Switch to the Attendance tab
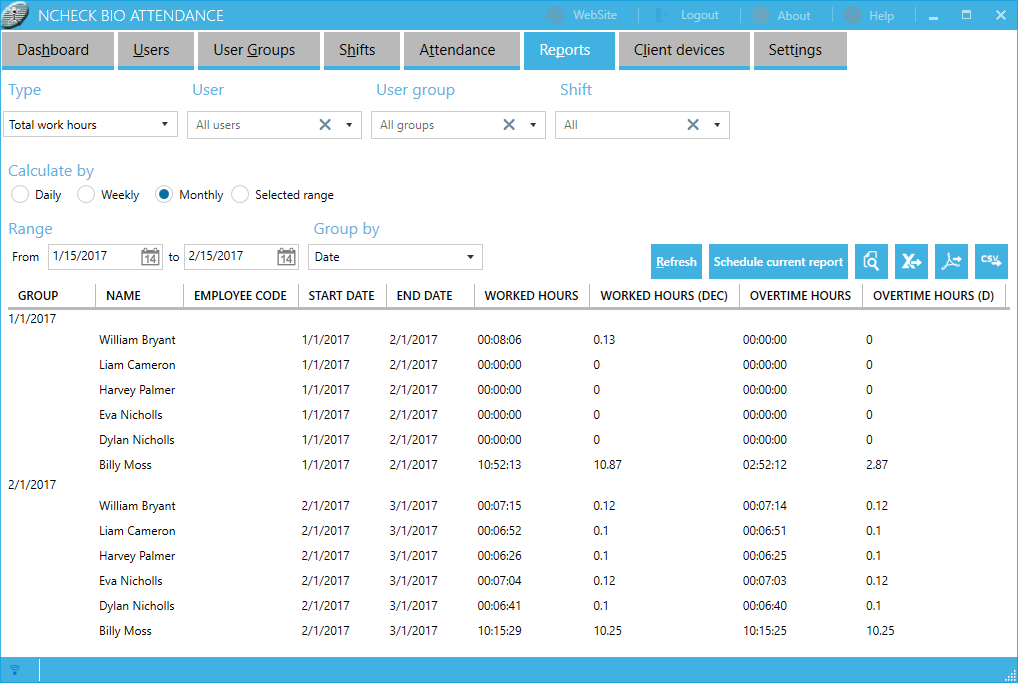The width and height of the screenshot is (1018, 683). click(457, 50)
